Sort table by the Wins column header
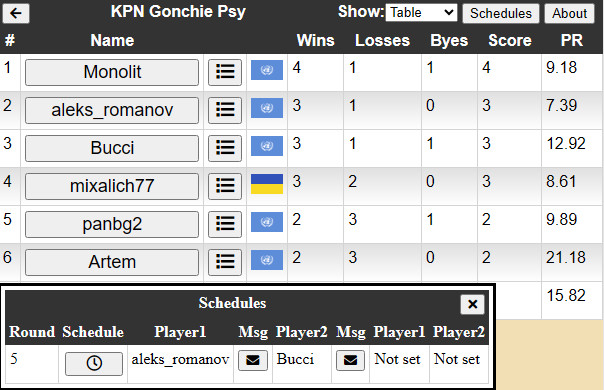This screenshot has width=604, height=390. click(x=315, y=40)
